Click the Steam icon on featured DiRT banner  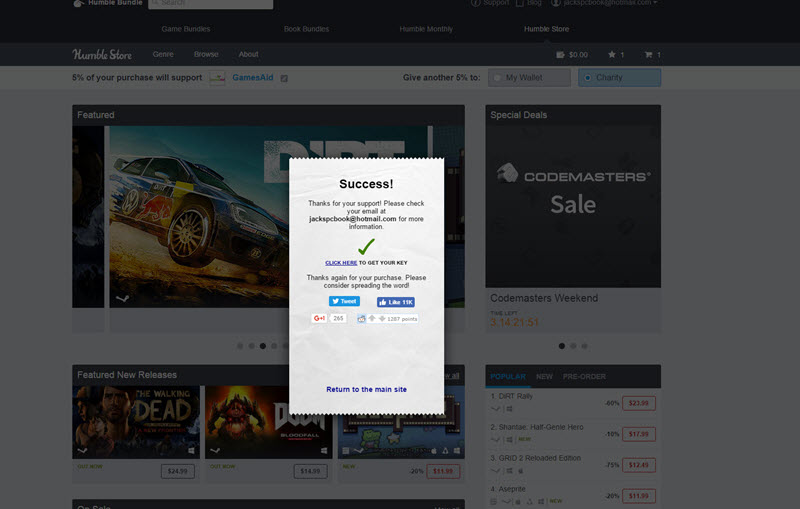point(122,298)
